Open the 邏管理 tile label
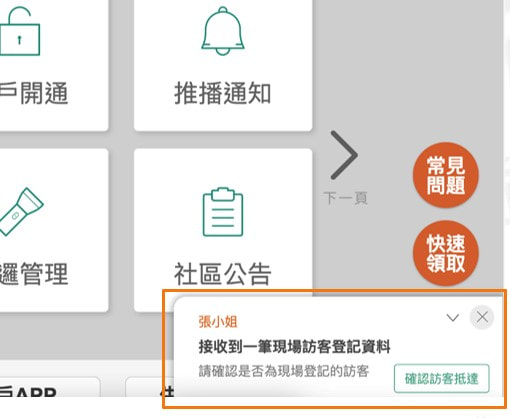 [34, 274]
